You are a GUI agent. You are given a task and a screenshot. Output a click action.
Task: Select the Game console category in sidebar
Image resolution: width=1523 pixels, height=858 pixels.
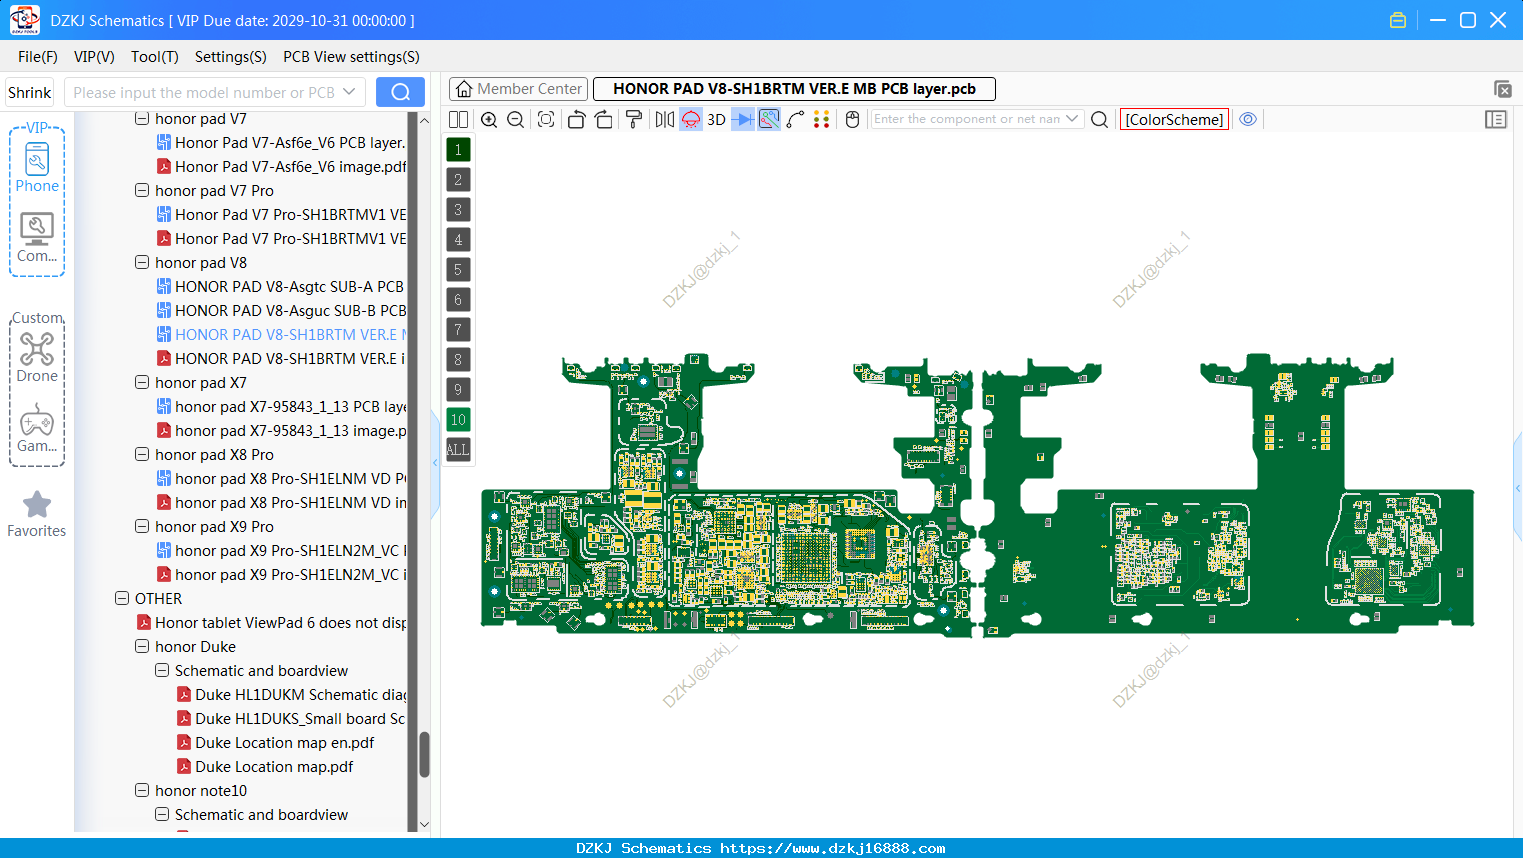37,428
